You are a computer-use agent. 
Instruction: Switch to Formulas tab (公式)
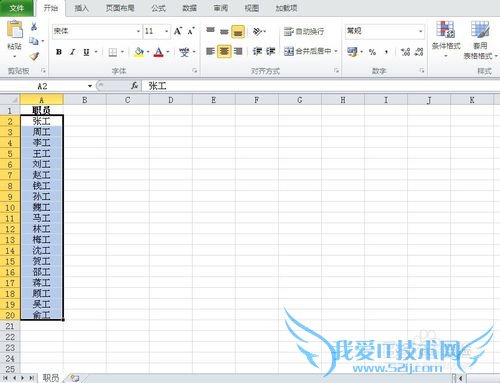point(158,8)
